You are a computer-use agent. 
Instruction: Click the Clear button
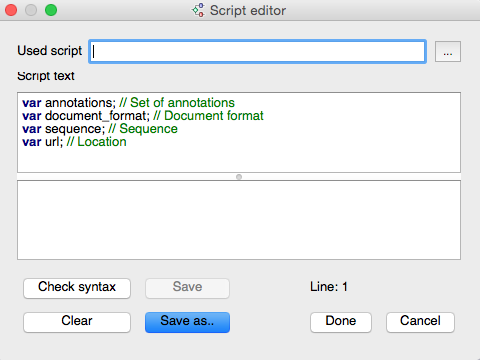[x=77, y=322]
